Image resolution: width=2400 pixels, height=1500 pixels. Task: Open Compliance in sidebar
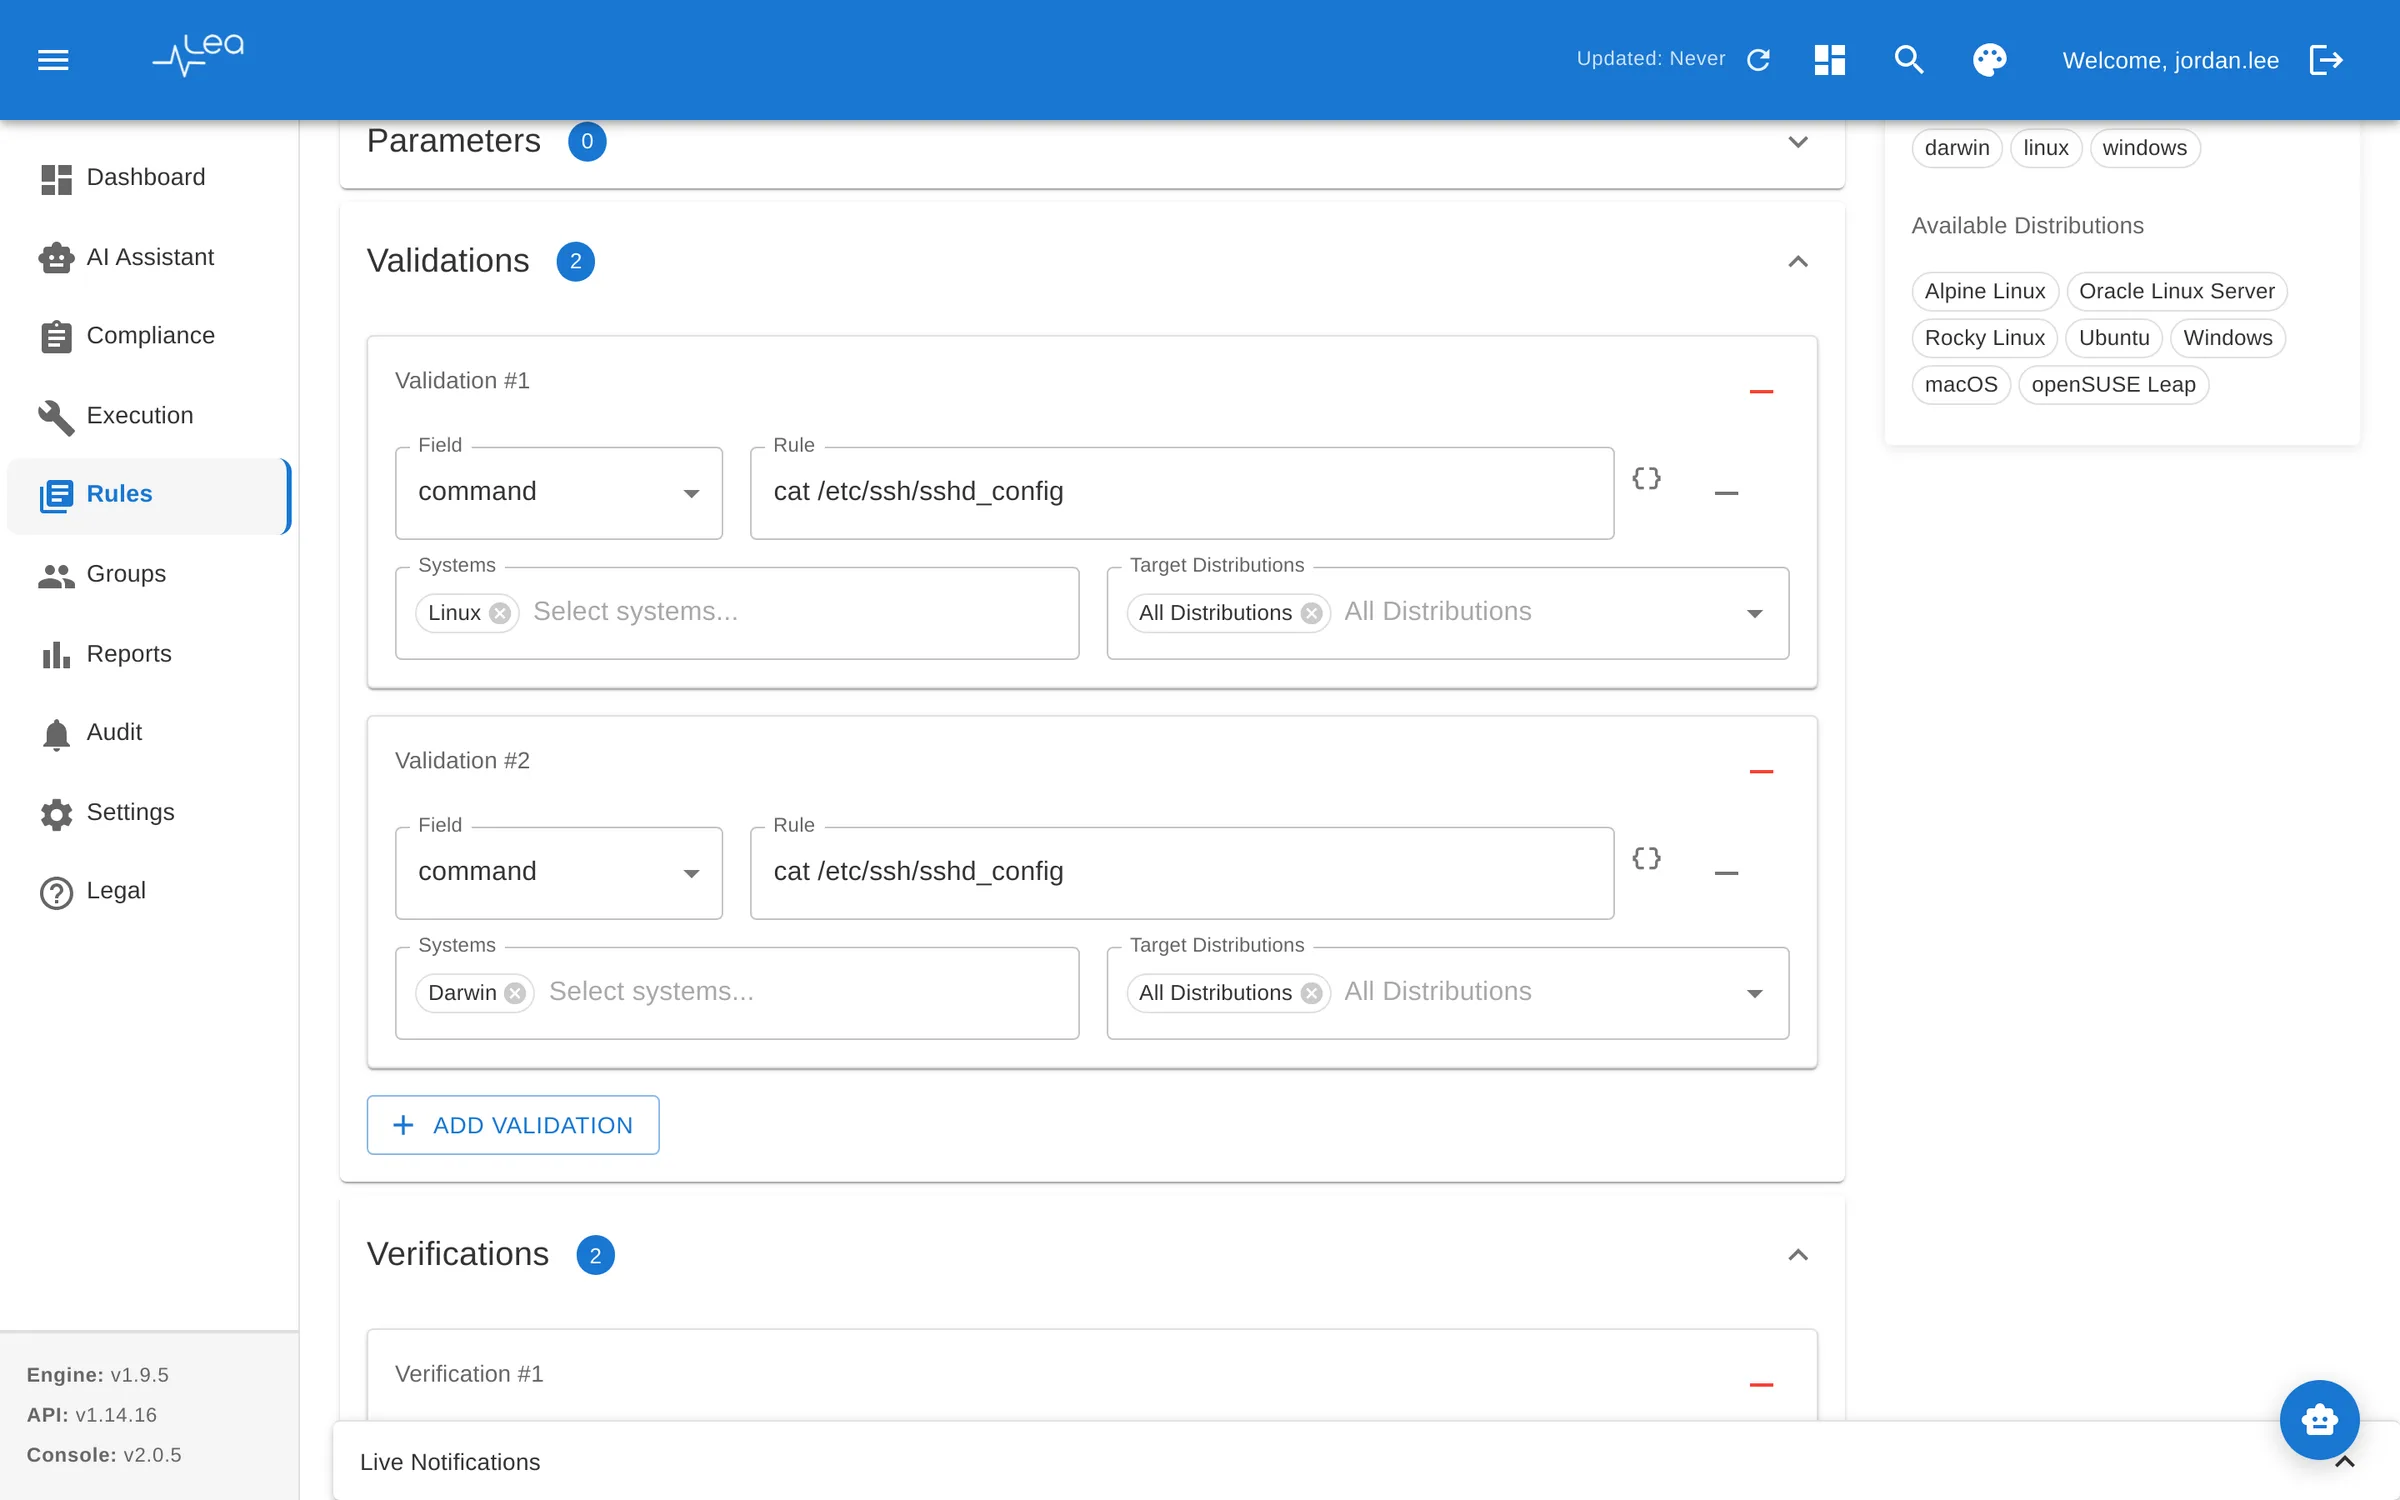tap(148, 336)
